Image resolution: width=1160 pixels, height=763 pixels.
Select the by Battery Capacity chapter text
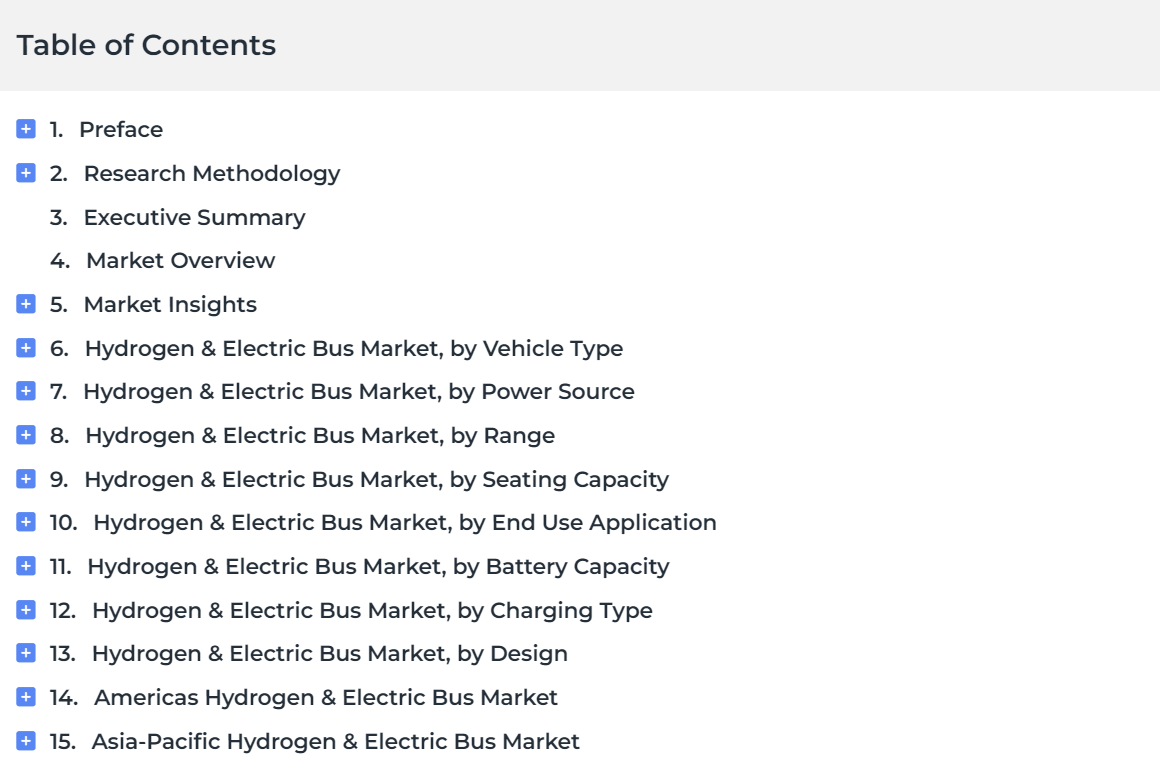pos(378,566)
